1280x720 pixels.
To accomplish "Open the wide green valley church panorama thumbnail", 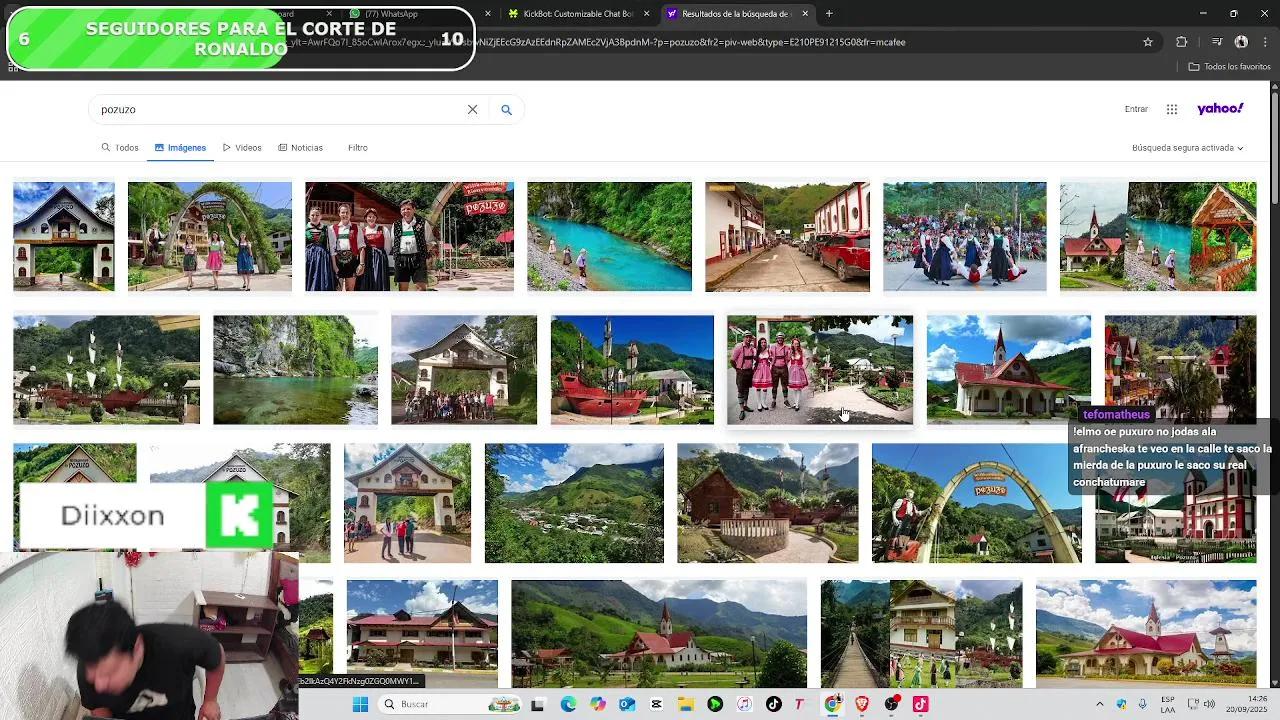I will [x=659, y=633].
